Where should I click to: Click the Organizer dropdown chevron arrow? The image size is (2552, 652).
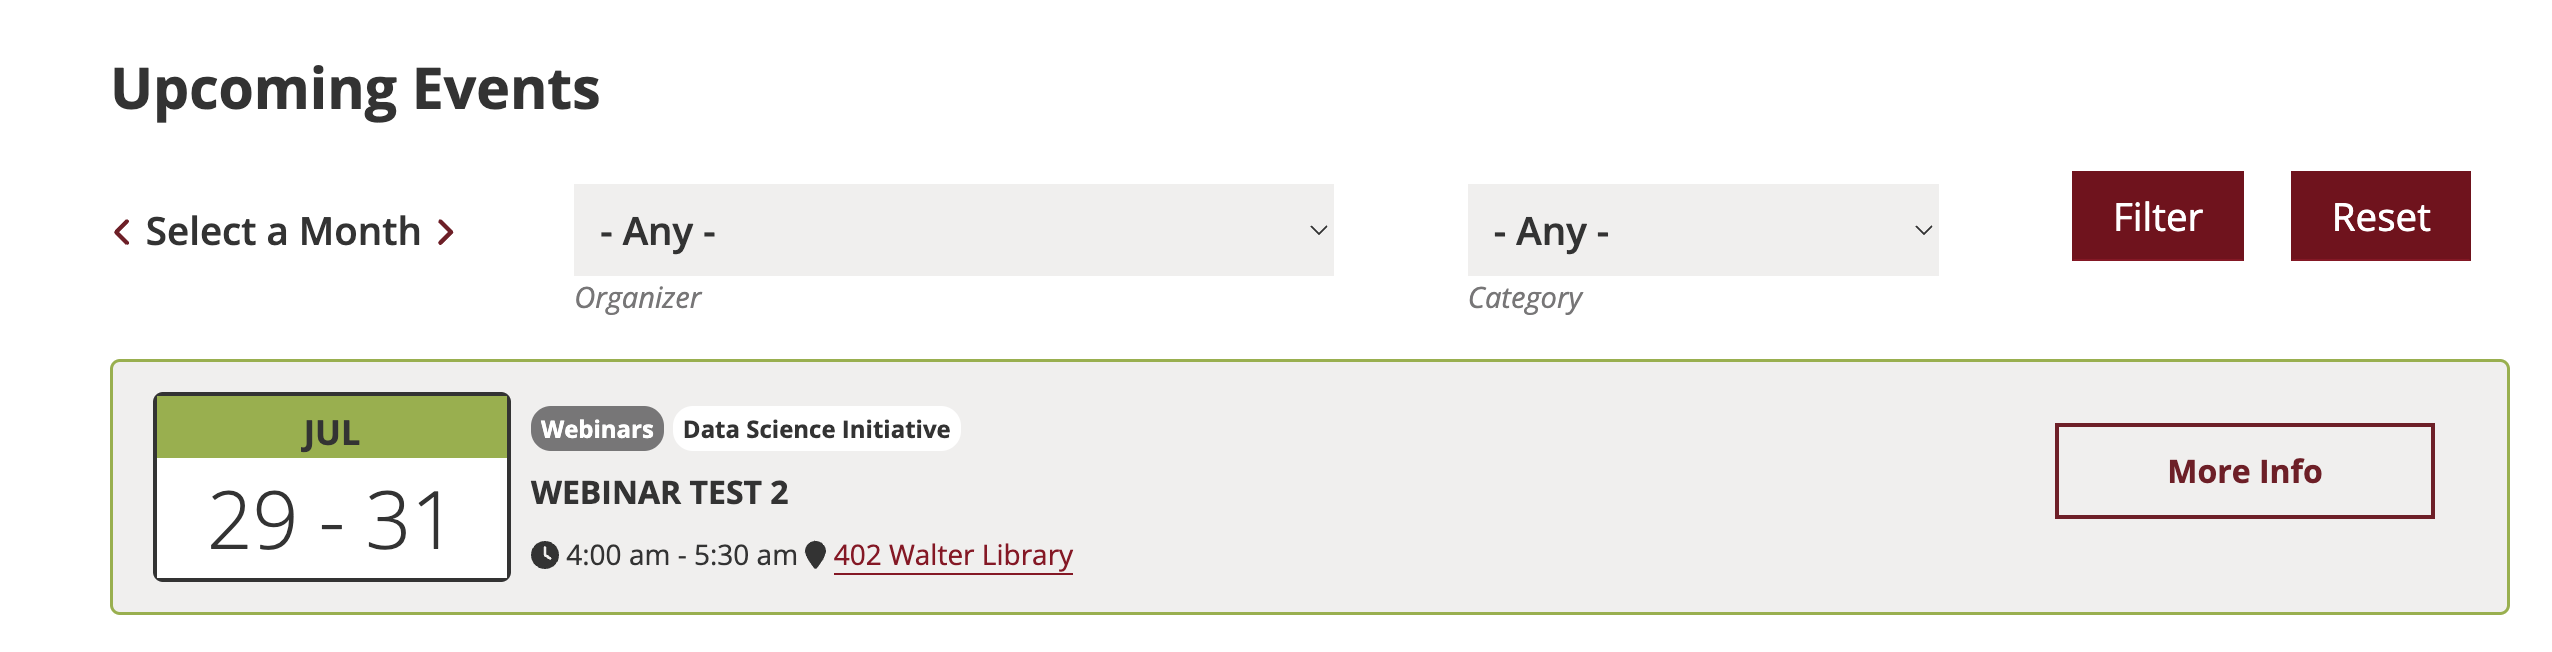pos(1318,231)
